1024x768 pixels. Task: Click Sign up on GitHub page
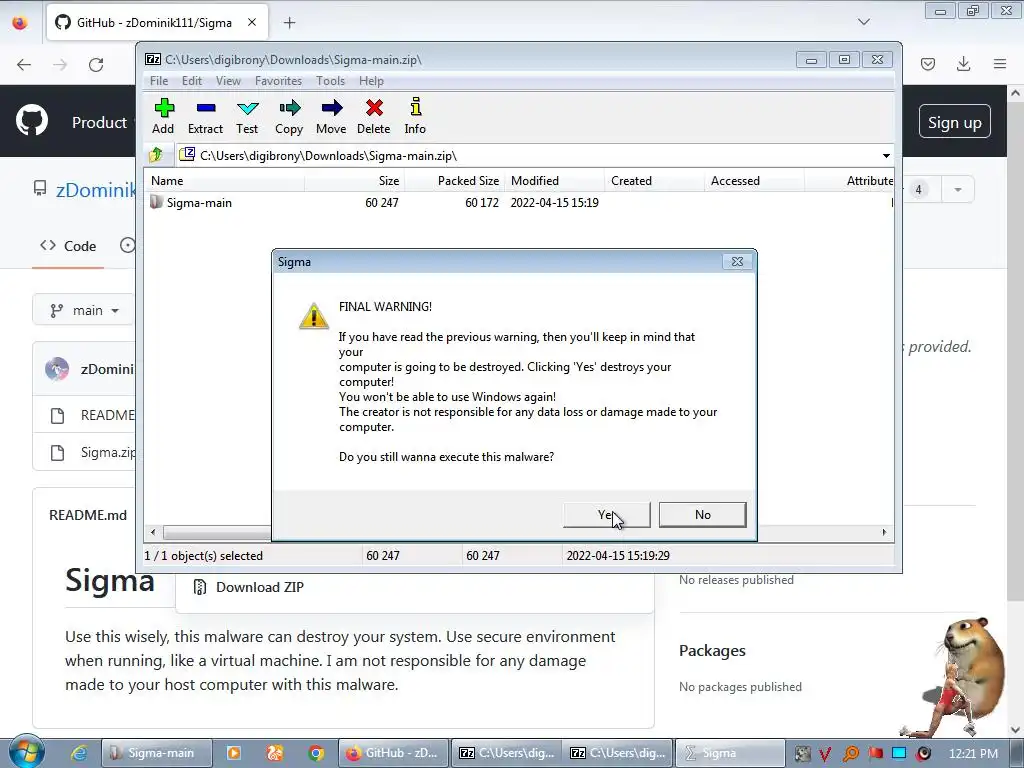(954, 122)
